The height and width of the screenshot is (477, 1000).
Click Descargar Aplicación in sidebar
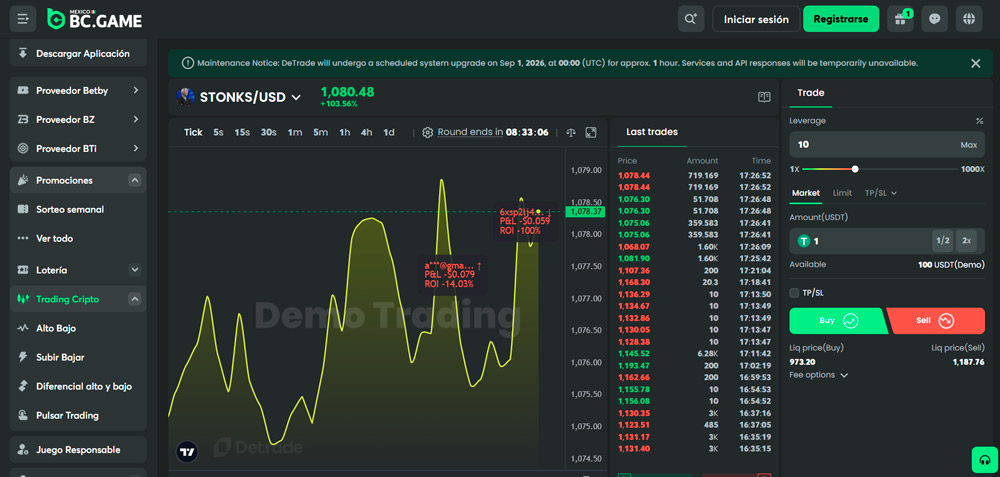point(78,54)
